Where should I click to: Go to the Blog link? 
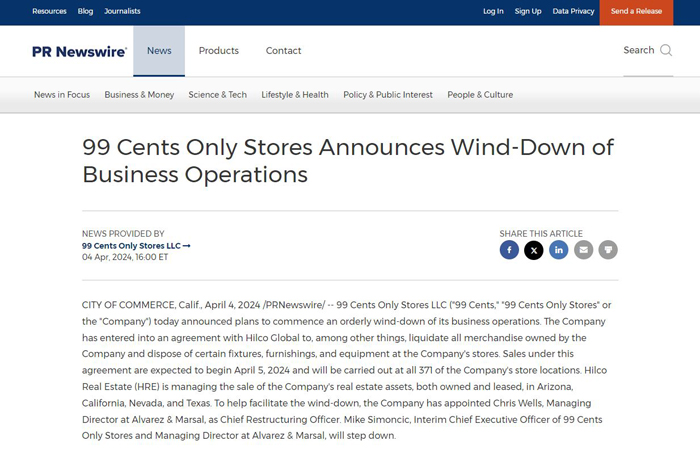point(85,11)
